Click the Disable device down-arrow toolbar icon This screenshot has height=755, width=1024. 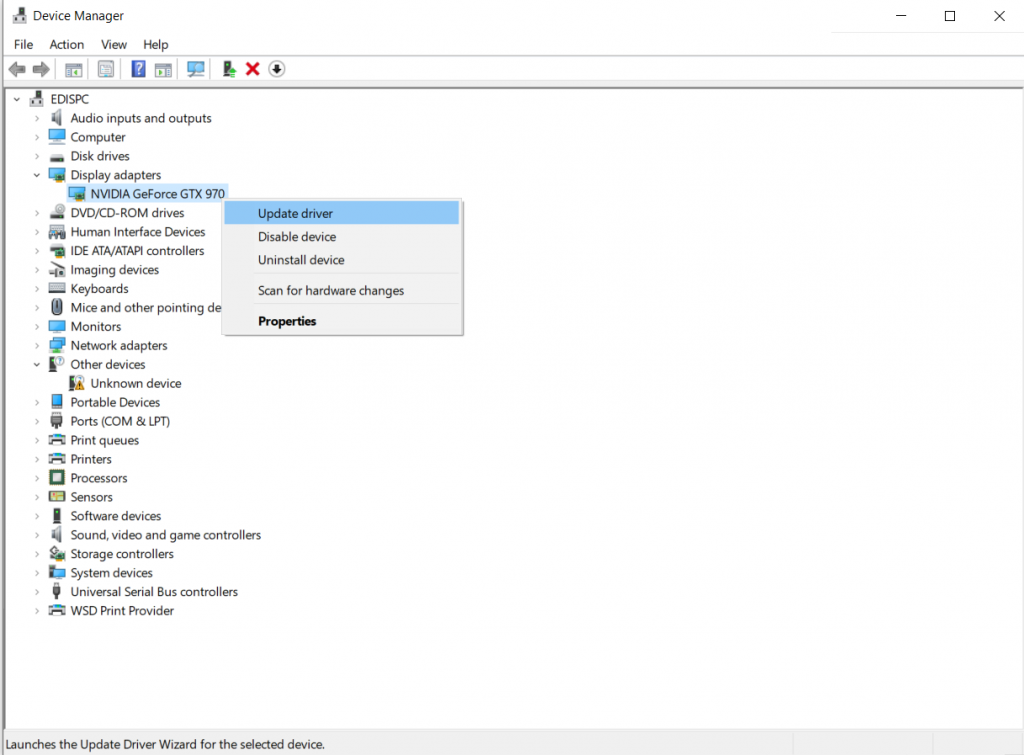(x=277, y=69)
